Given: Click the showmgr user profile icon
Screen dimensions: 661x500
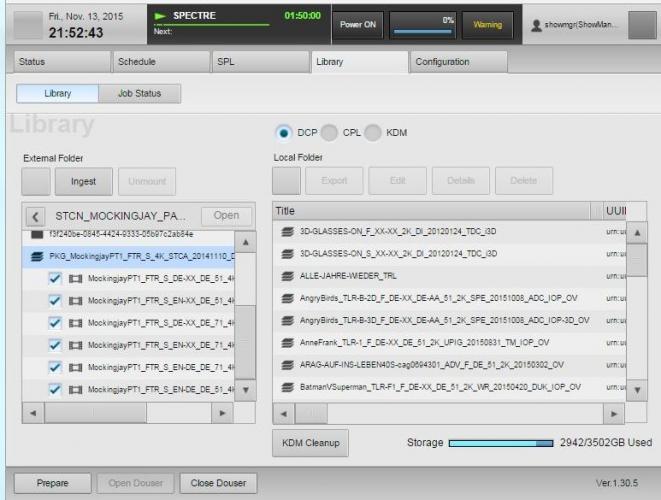Looking at the screenshot, I should pos(538,24).
